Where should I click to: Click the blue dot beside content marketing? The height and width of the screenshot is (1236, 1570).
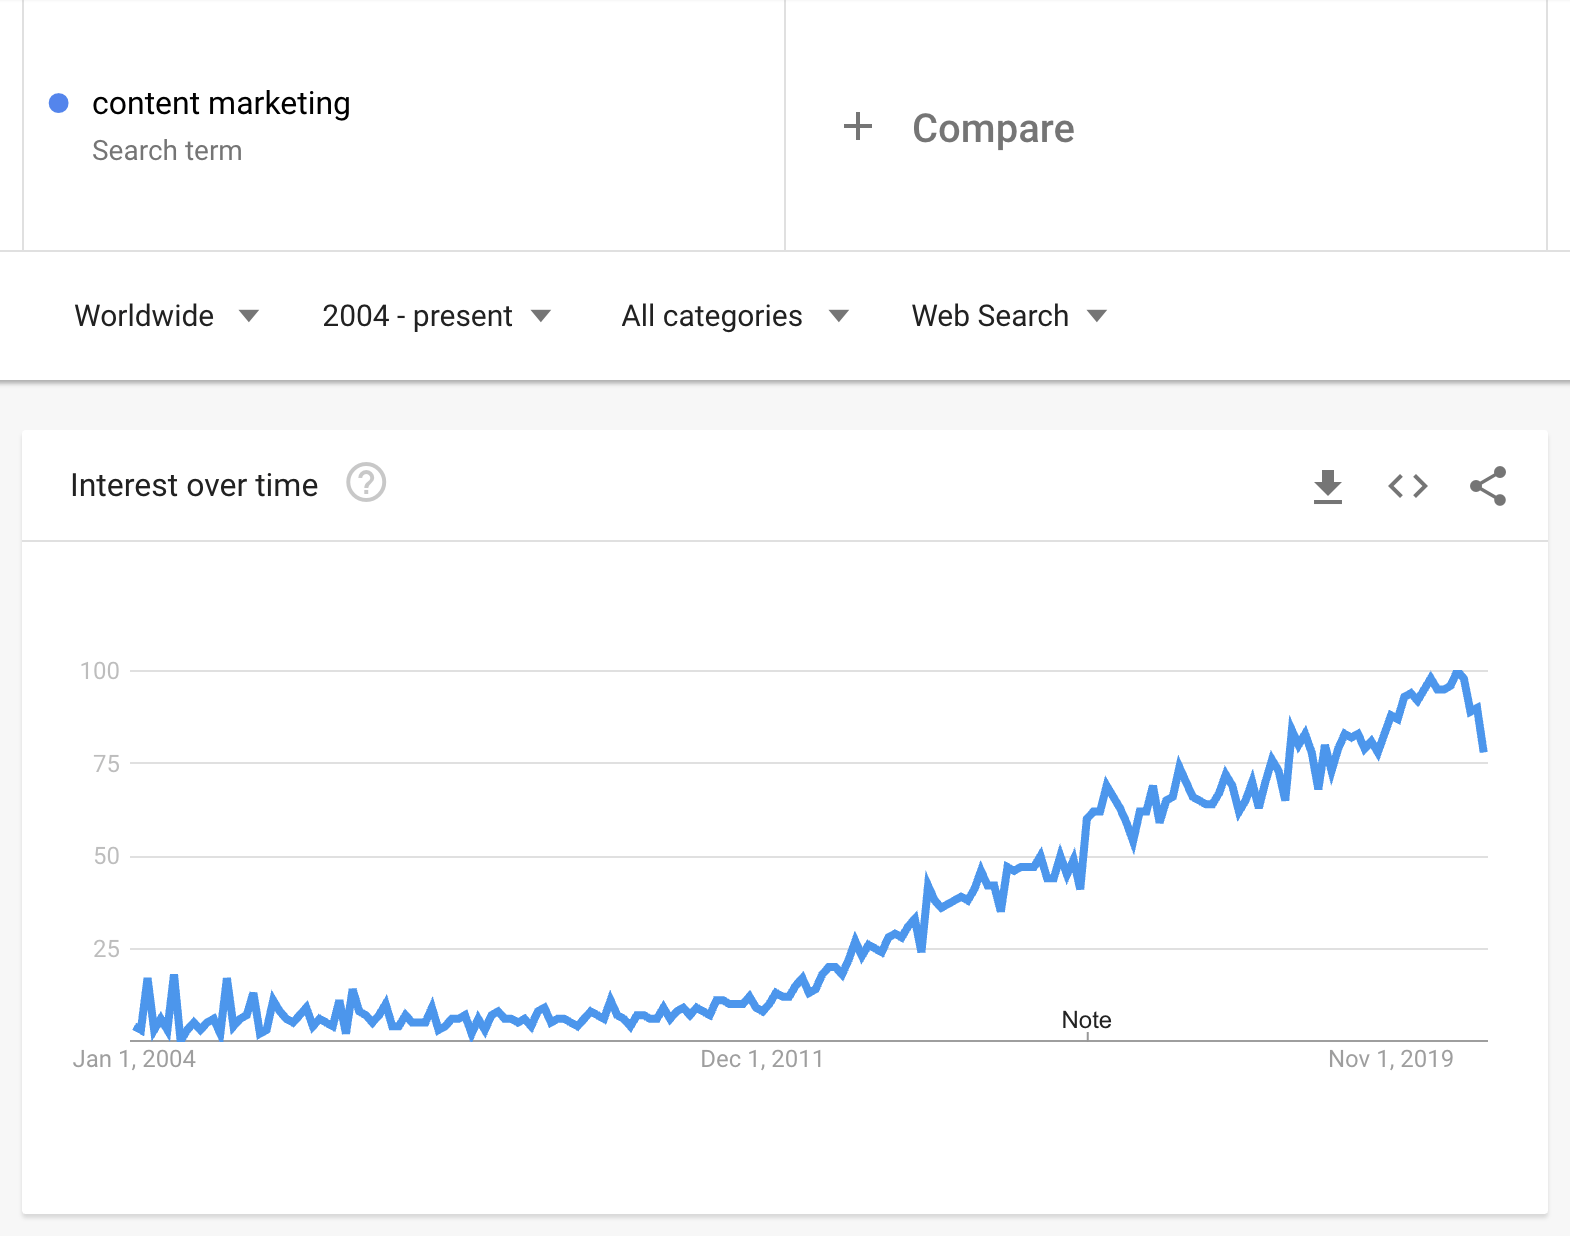(x=59, y=103)
